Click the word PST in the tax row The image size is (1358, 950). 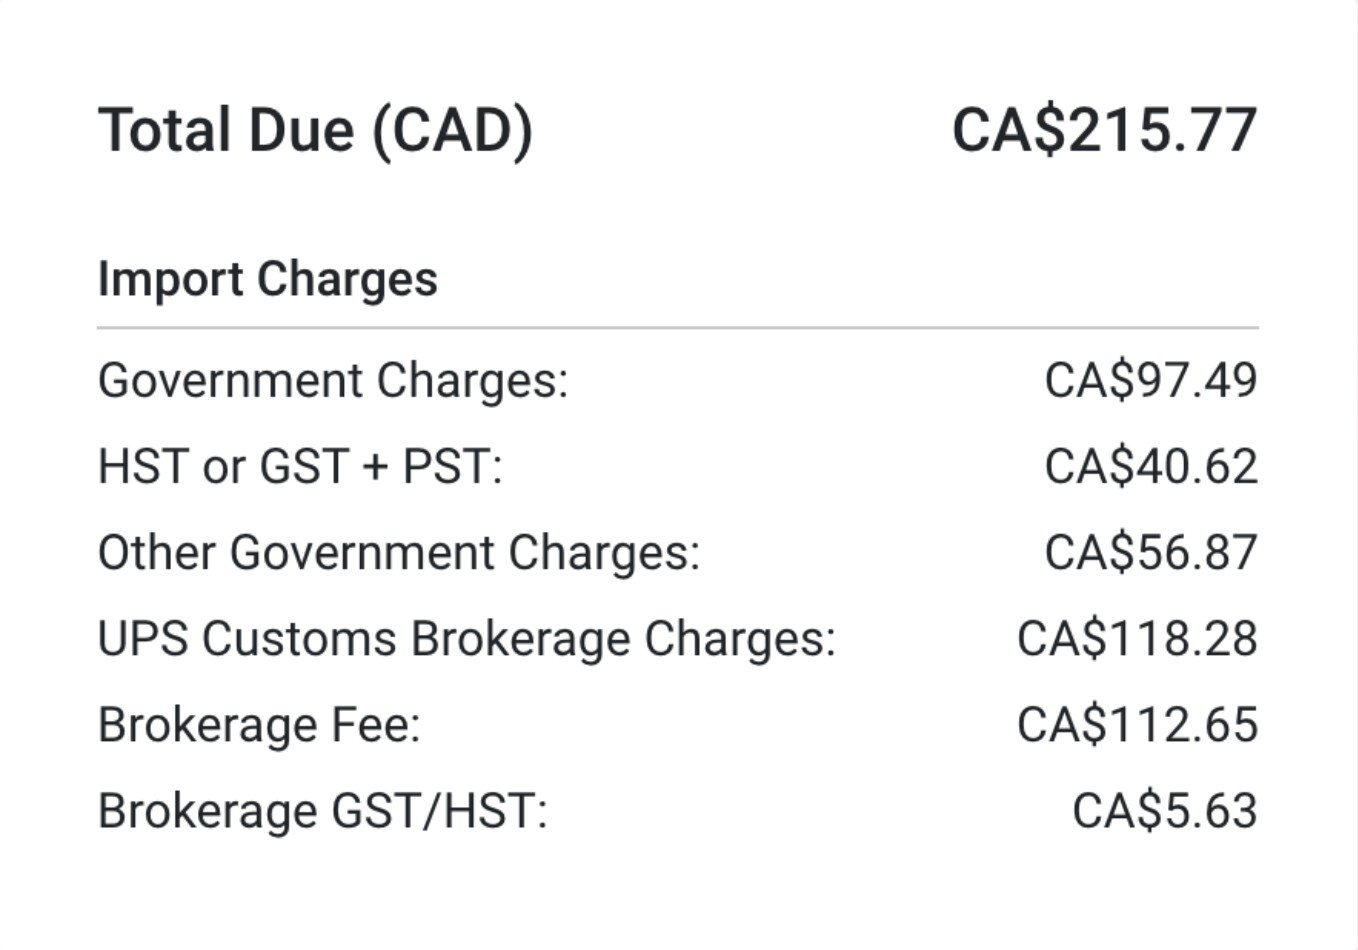tap(450, 467)
